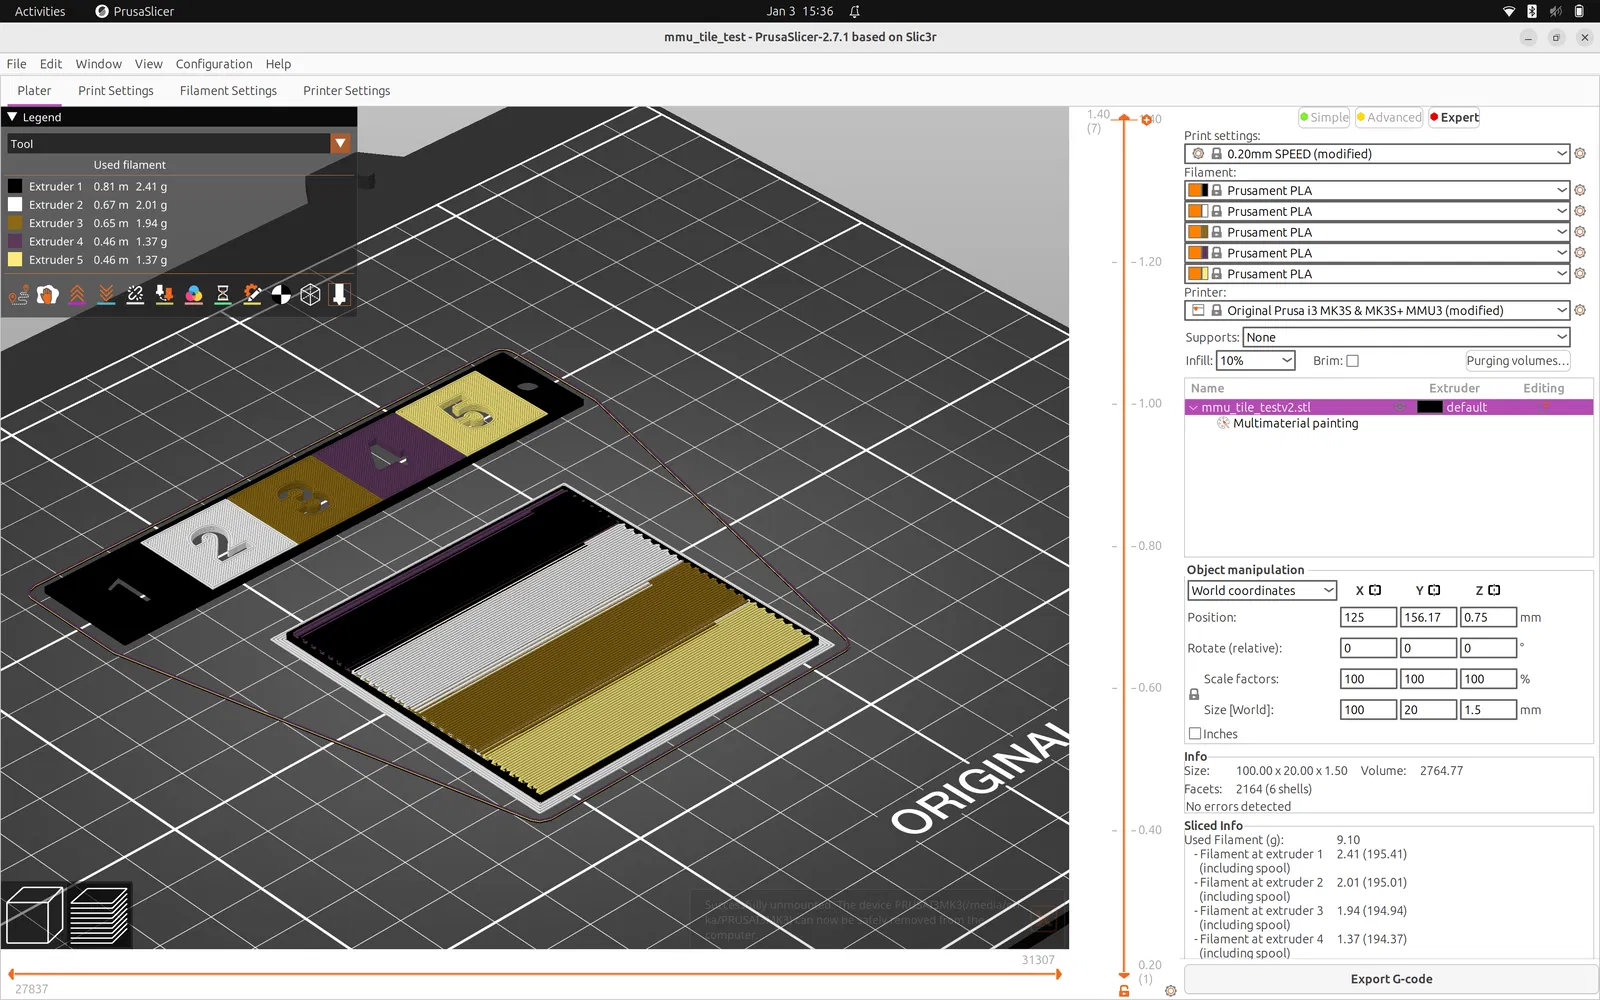This screenshot has height=1000, width=1600.
Task: Toggle tool marker visibility icon
Action: pos(340,295)
